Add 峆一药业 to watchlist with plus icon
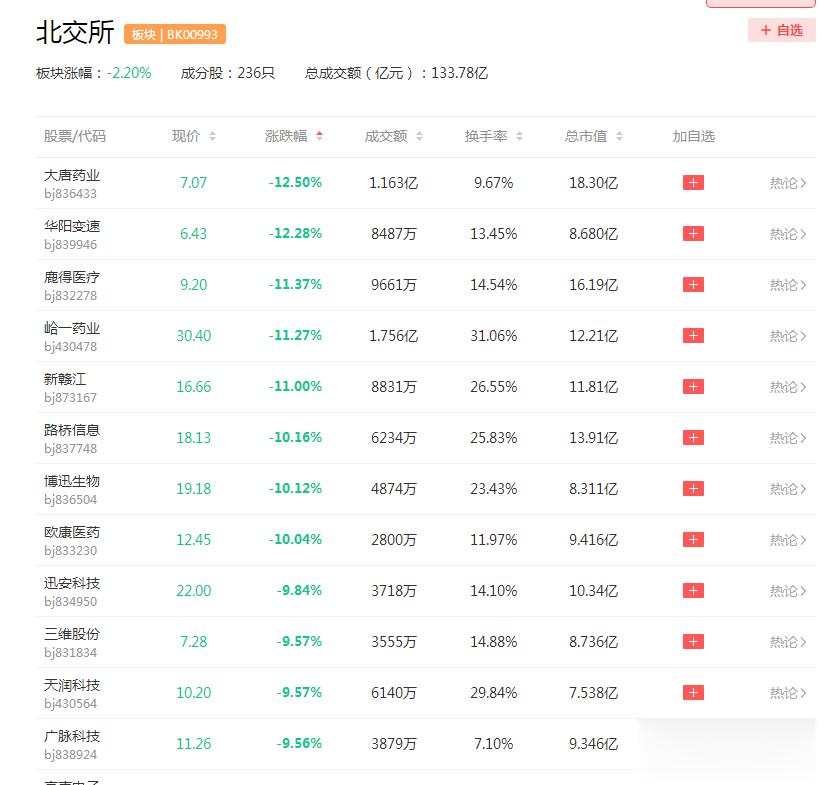The height and width of the screenshot is (785, 835). (x=693, y=336)
